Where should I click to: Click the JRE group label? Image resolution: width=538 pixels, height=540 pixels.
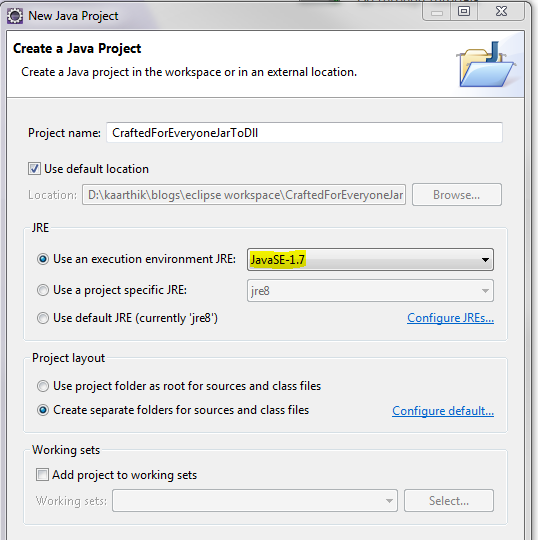[40, 228]
